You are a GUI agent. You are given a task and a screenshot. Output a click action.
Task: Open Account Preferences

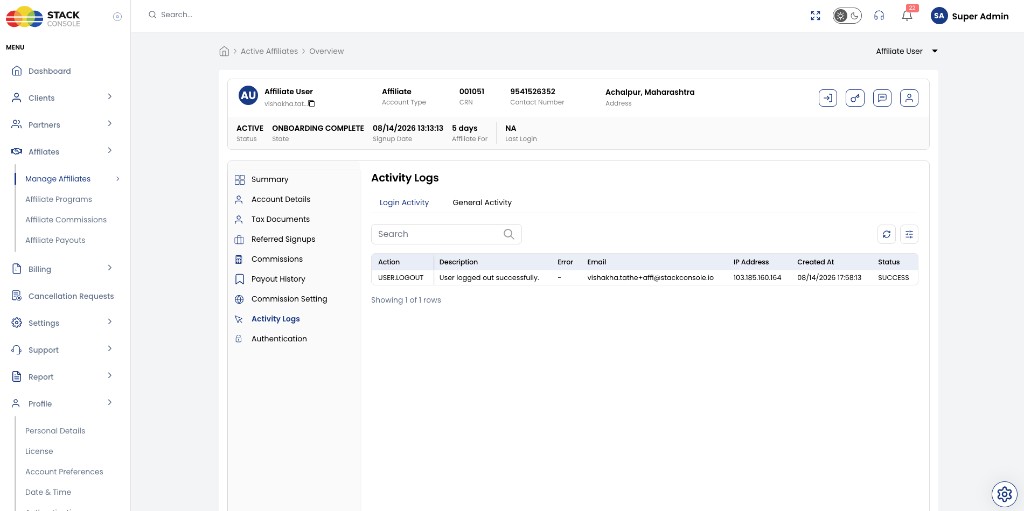coord(64,471)
